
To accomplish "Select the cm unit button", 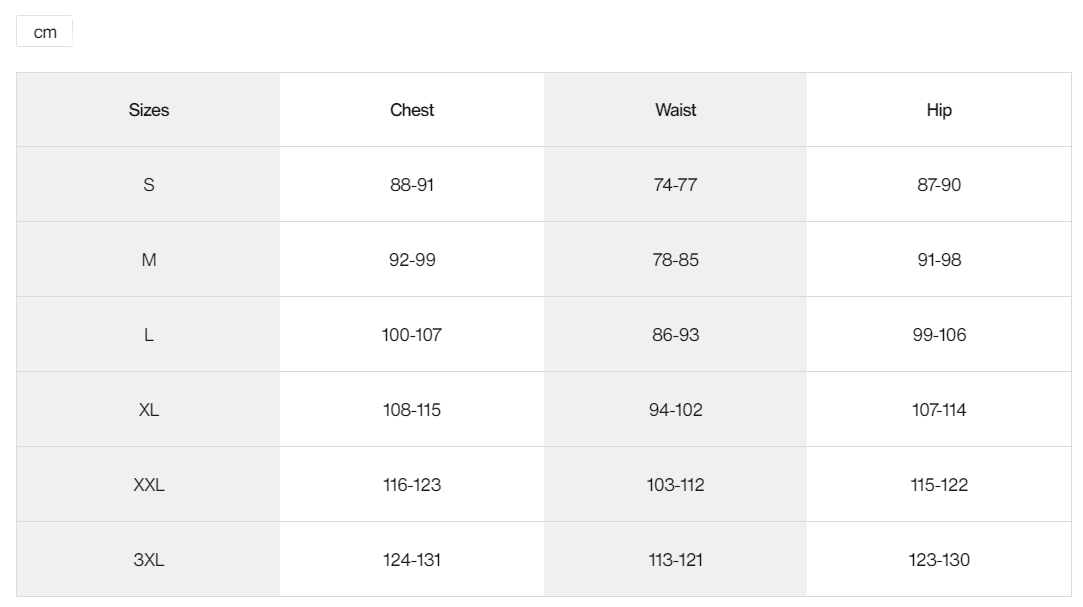I will [x=44, y=32].
